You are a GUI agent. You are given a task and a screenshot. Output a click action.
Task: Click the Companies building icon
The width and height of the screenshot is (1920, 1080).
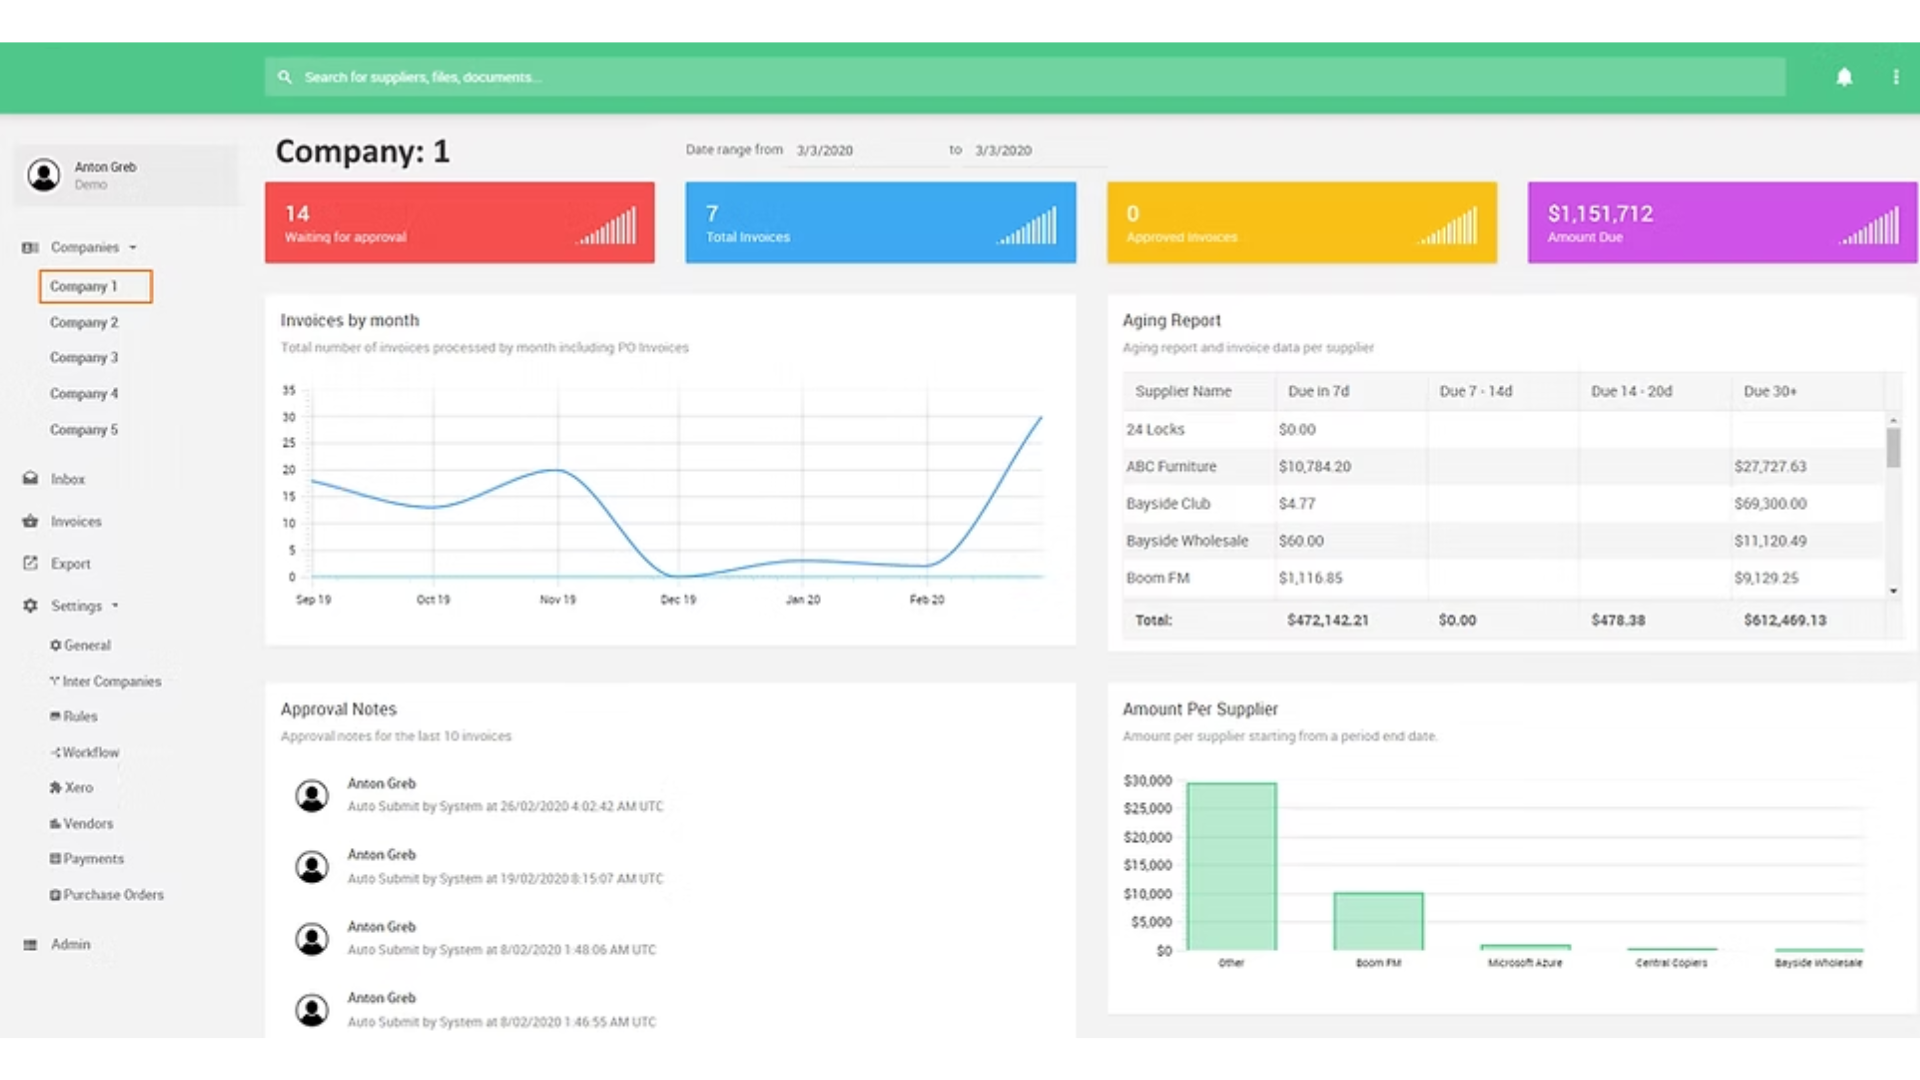click(x=30, y=247)
